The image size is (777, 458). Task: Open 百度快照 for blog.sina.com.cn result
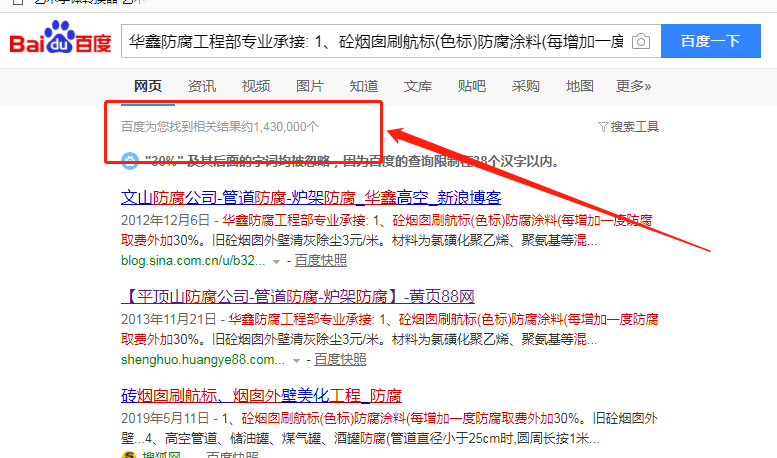(321, 260)
